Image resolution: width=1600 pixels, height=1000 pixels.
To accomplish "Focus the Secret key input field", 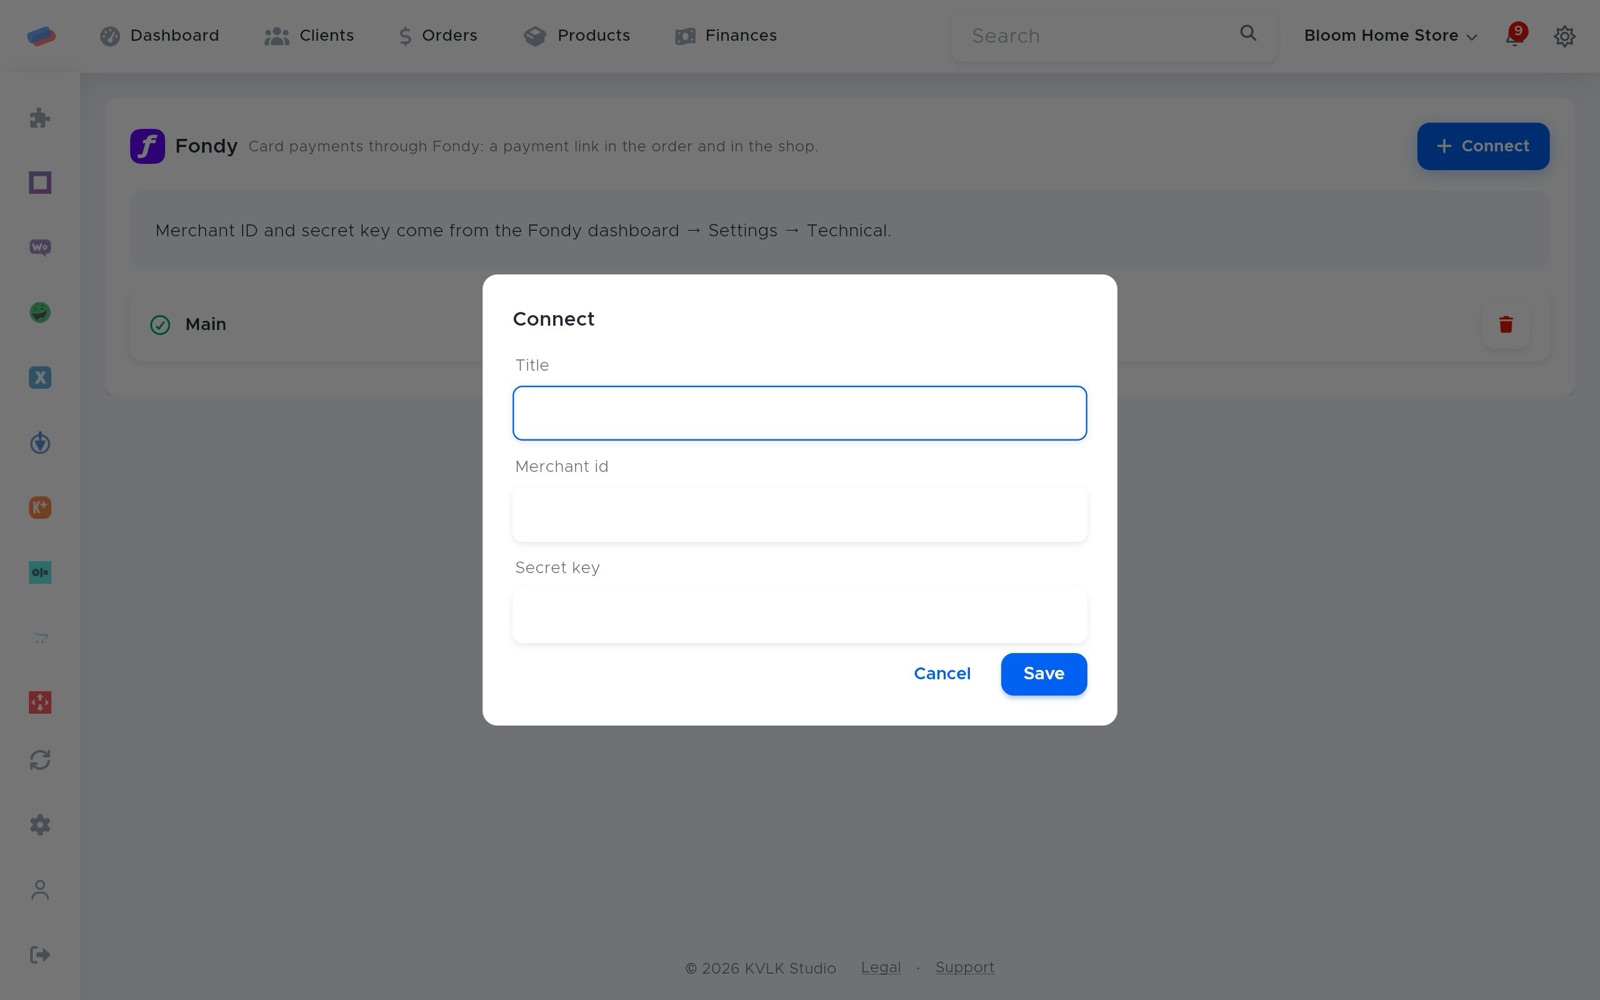I will coord(800,616).
